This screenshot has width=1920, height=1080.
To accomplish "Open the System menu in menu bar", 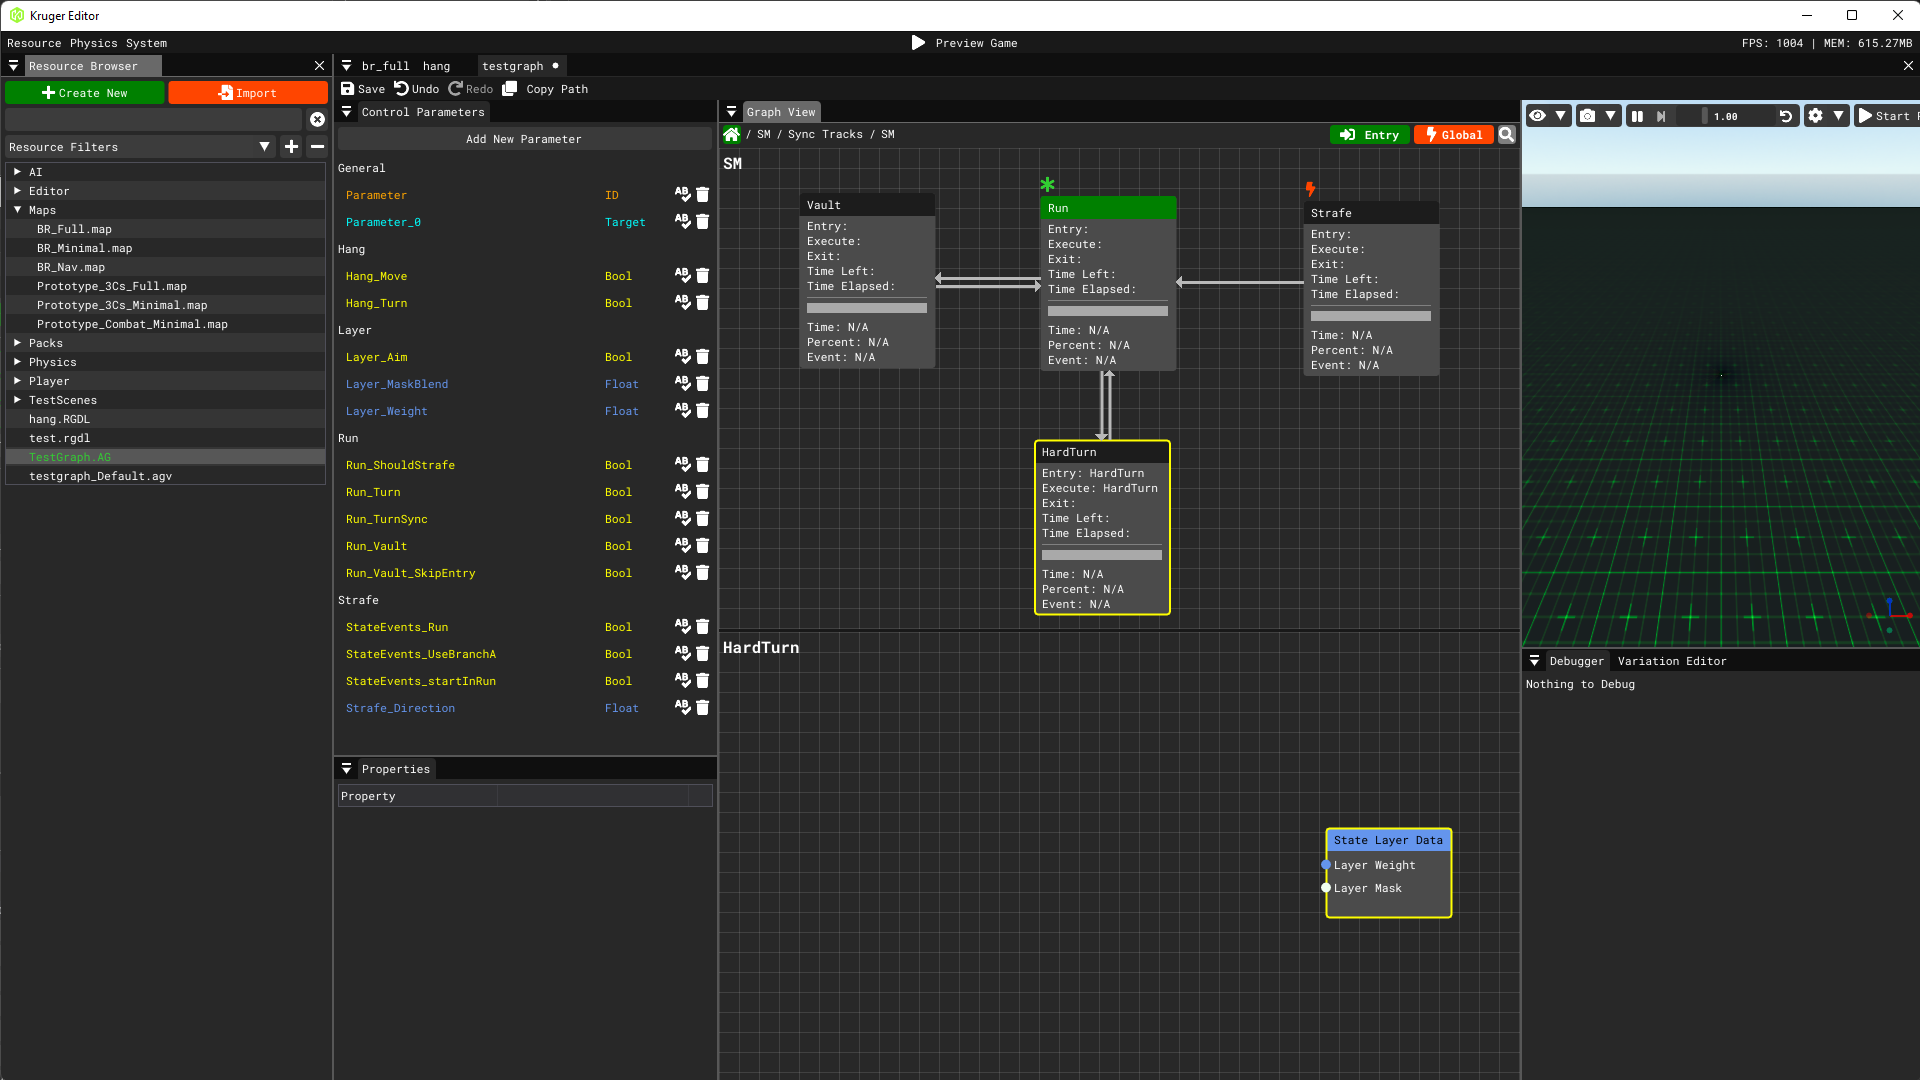I will [146, 42].
